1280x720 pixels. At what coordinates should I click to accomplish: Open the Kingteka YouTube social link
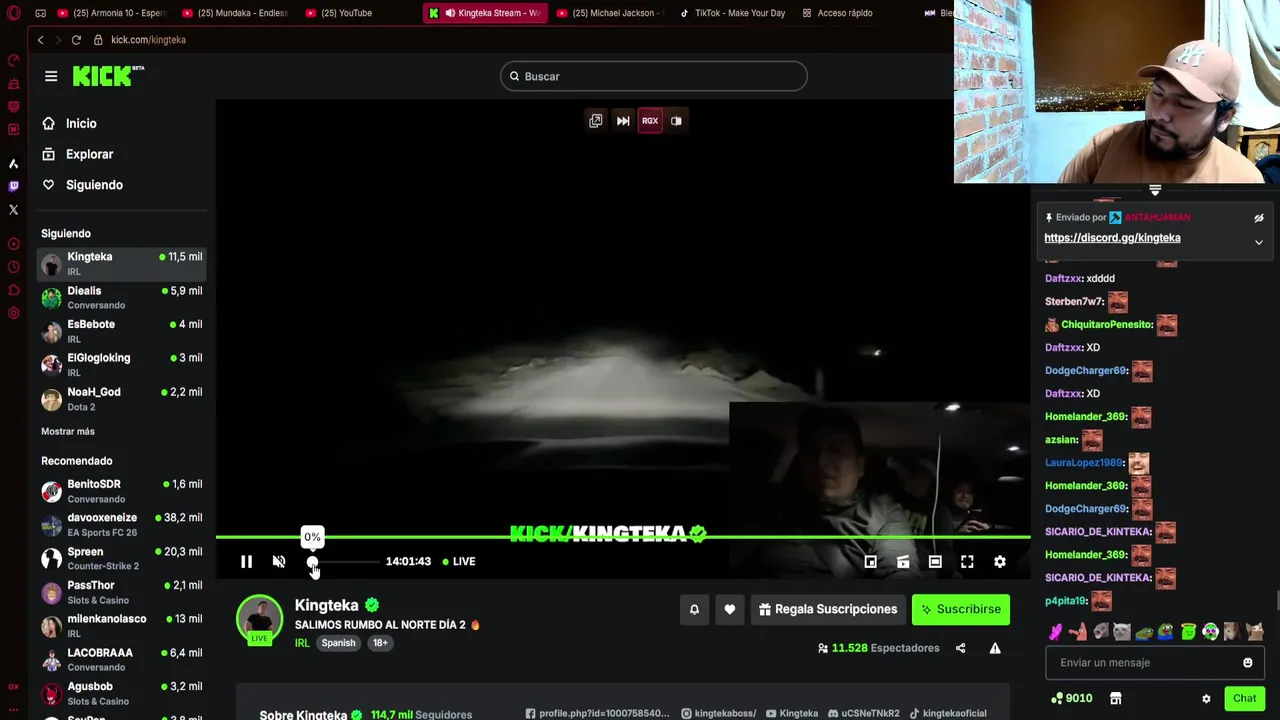point(791,714)
